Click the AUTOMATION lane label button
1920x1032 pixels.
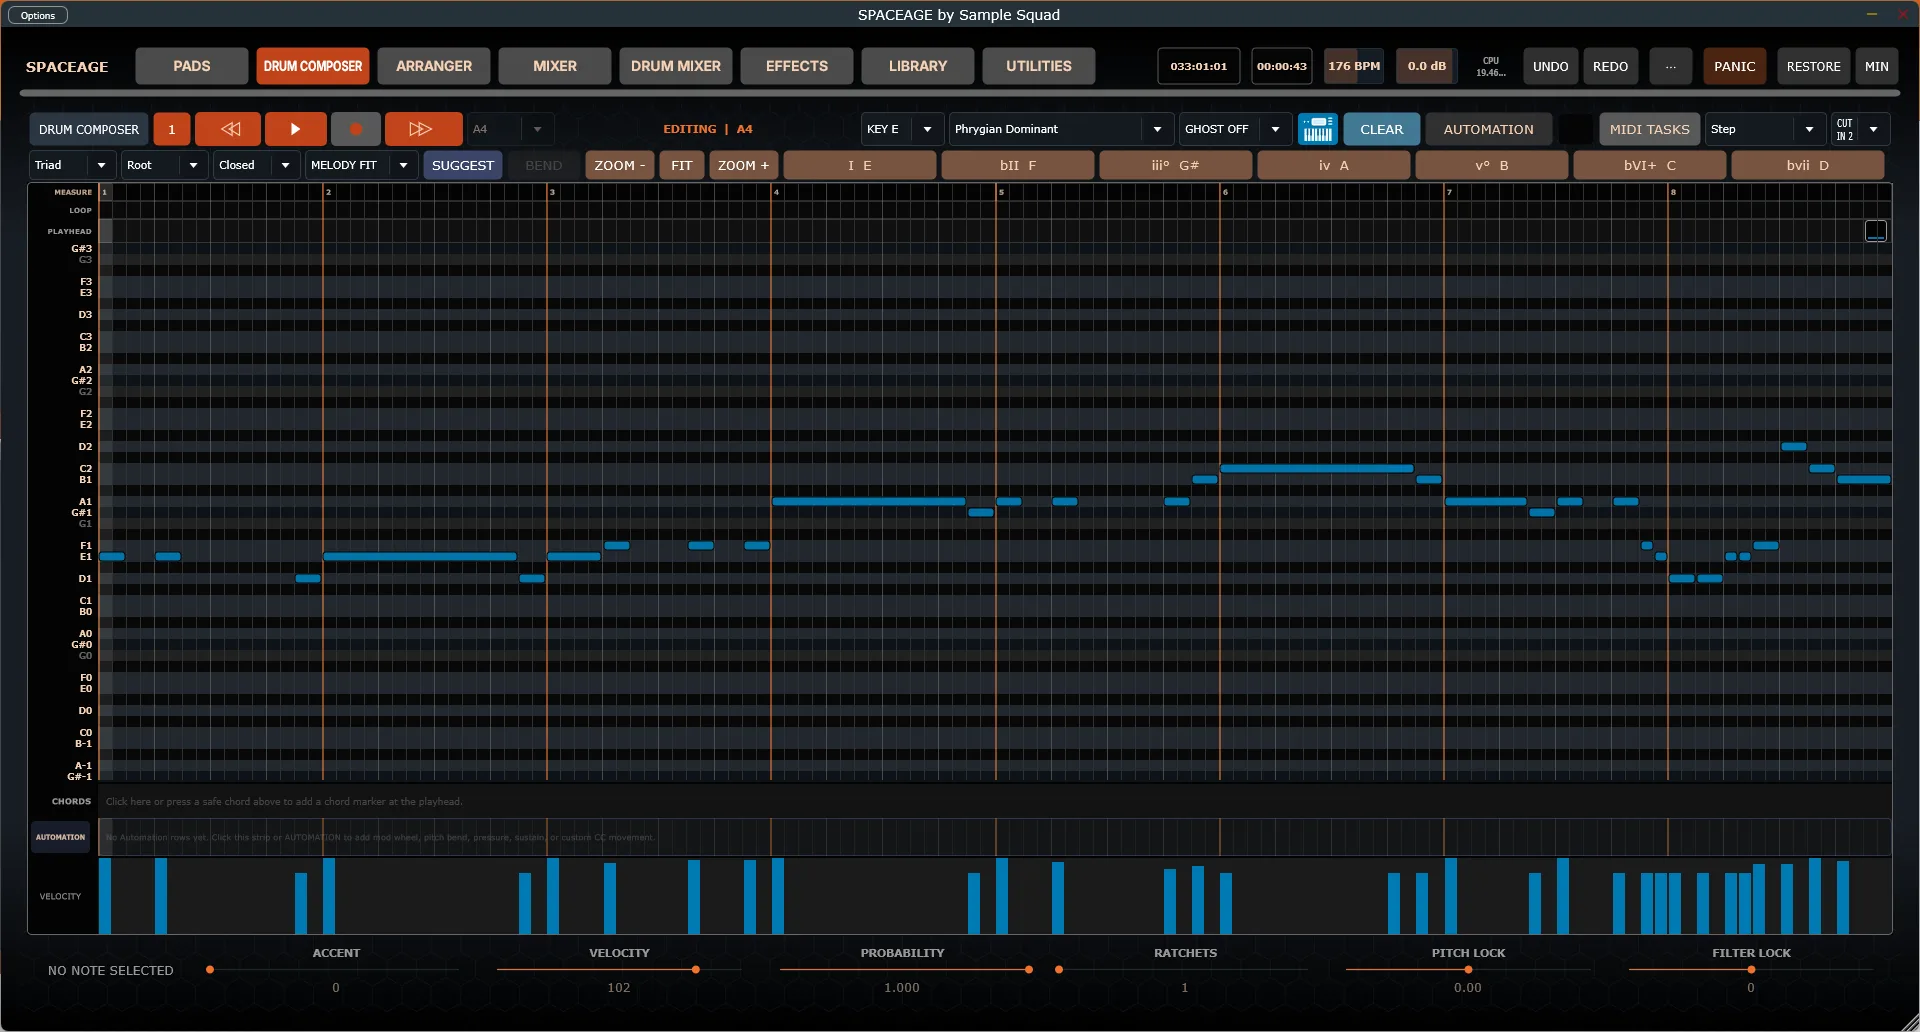point(61,837)
